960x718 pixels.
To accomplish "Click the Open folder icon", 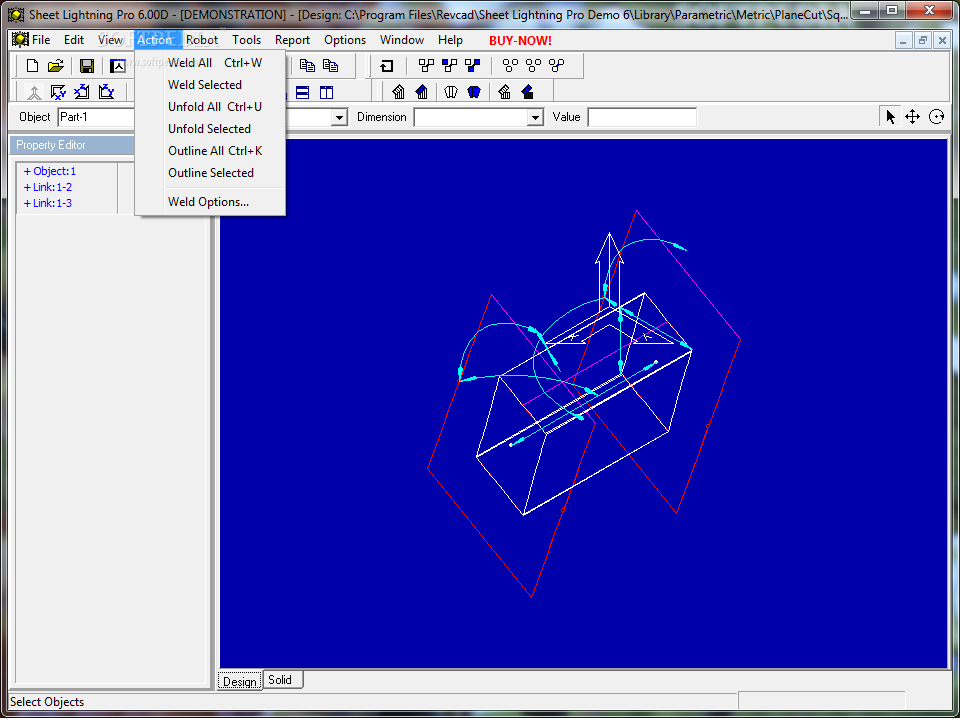I will 56,65.
